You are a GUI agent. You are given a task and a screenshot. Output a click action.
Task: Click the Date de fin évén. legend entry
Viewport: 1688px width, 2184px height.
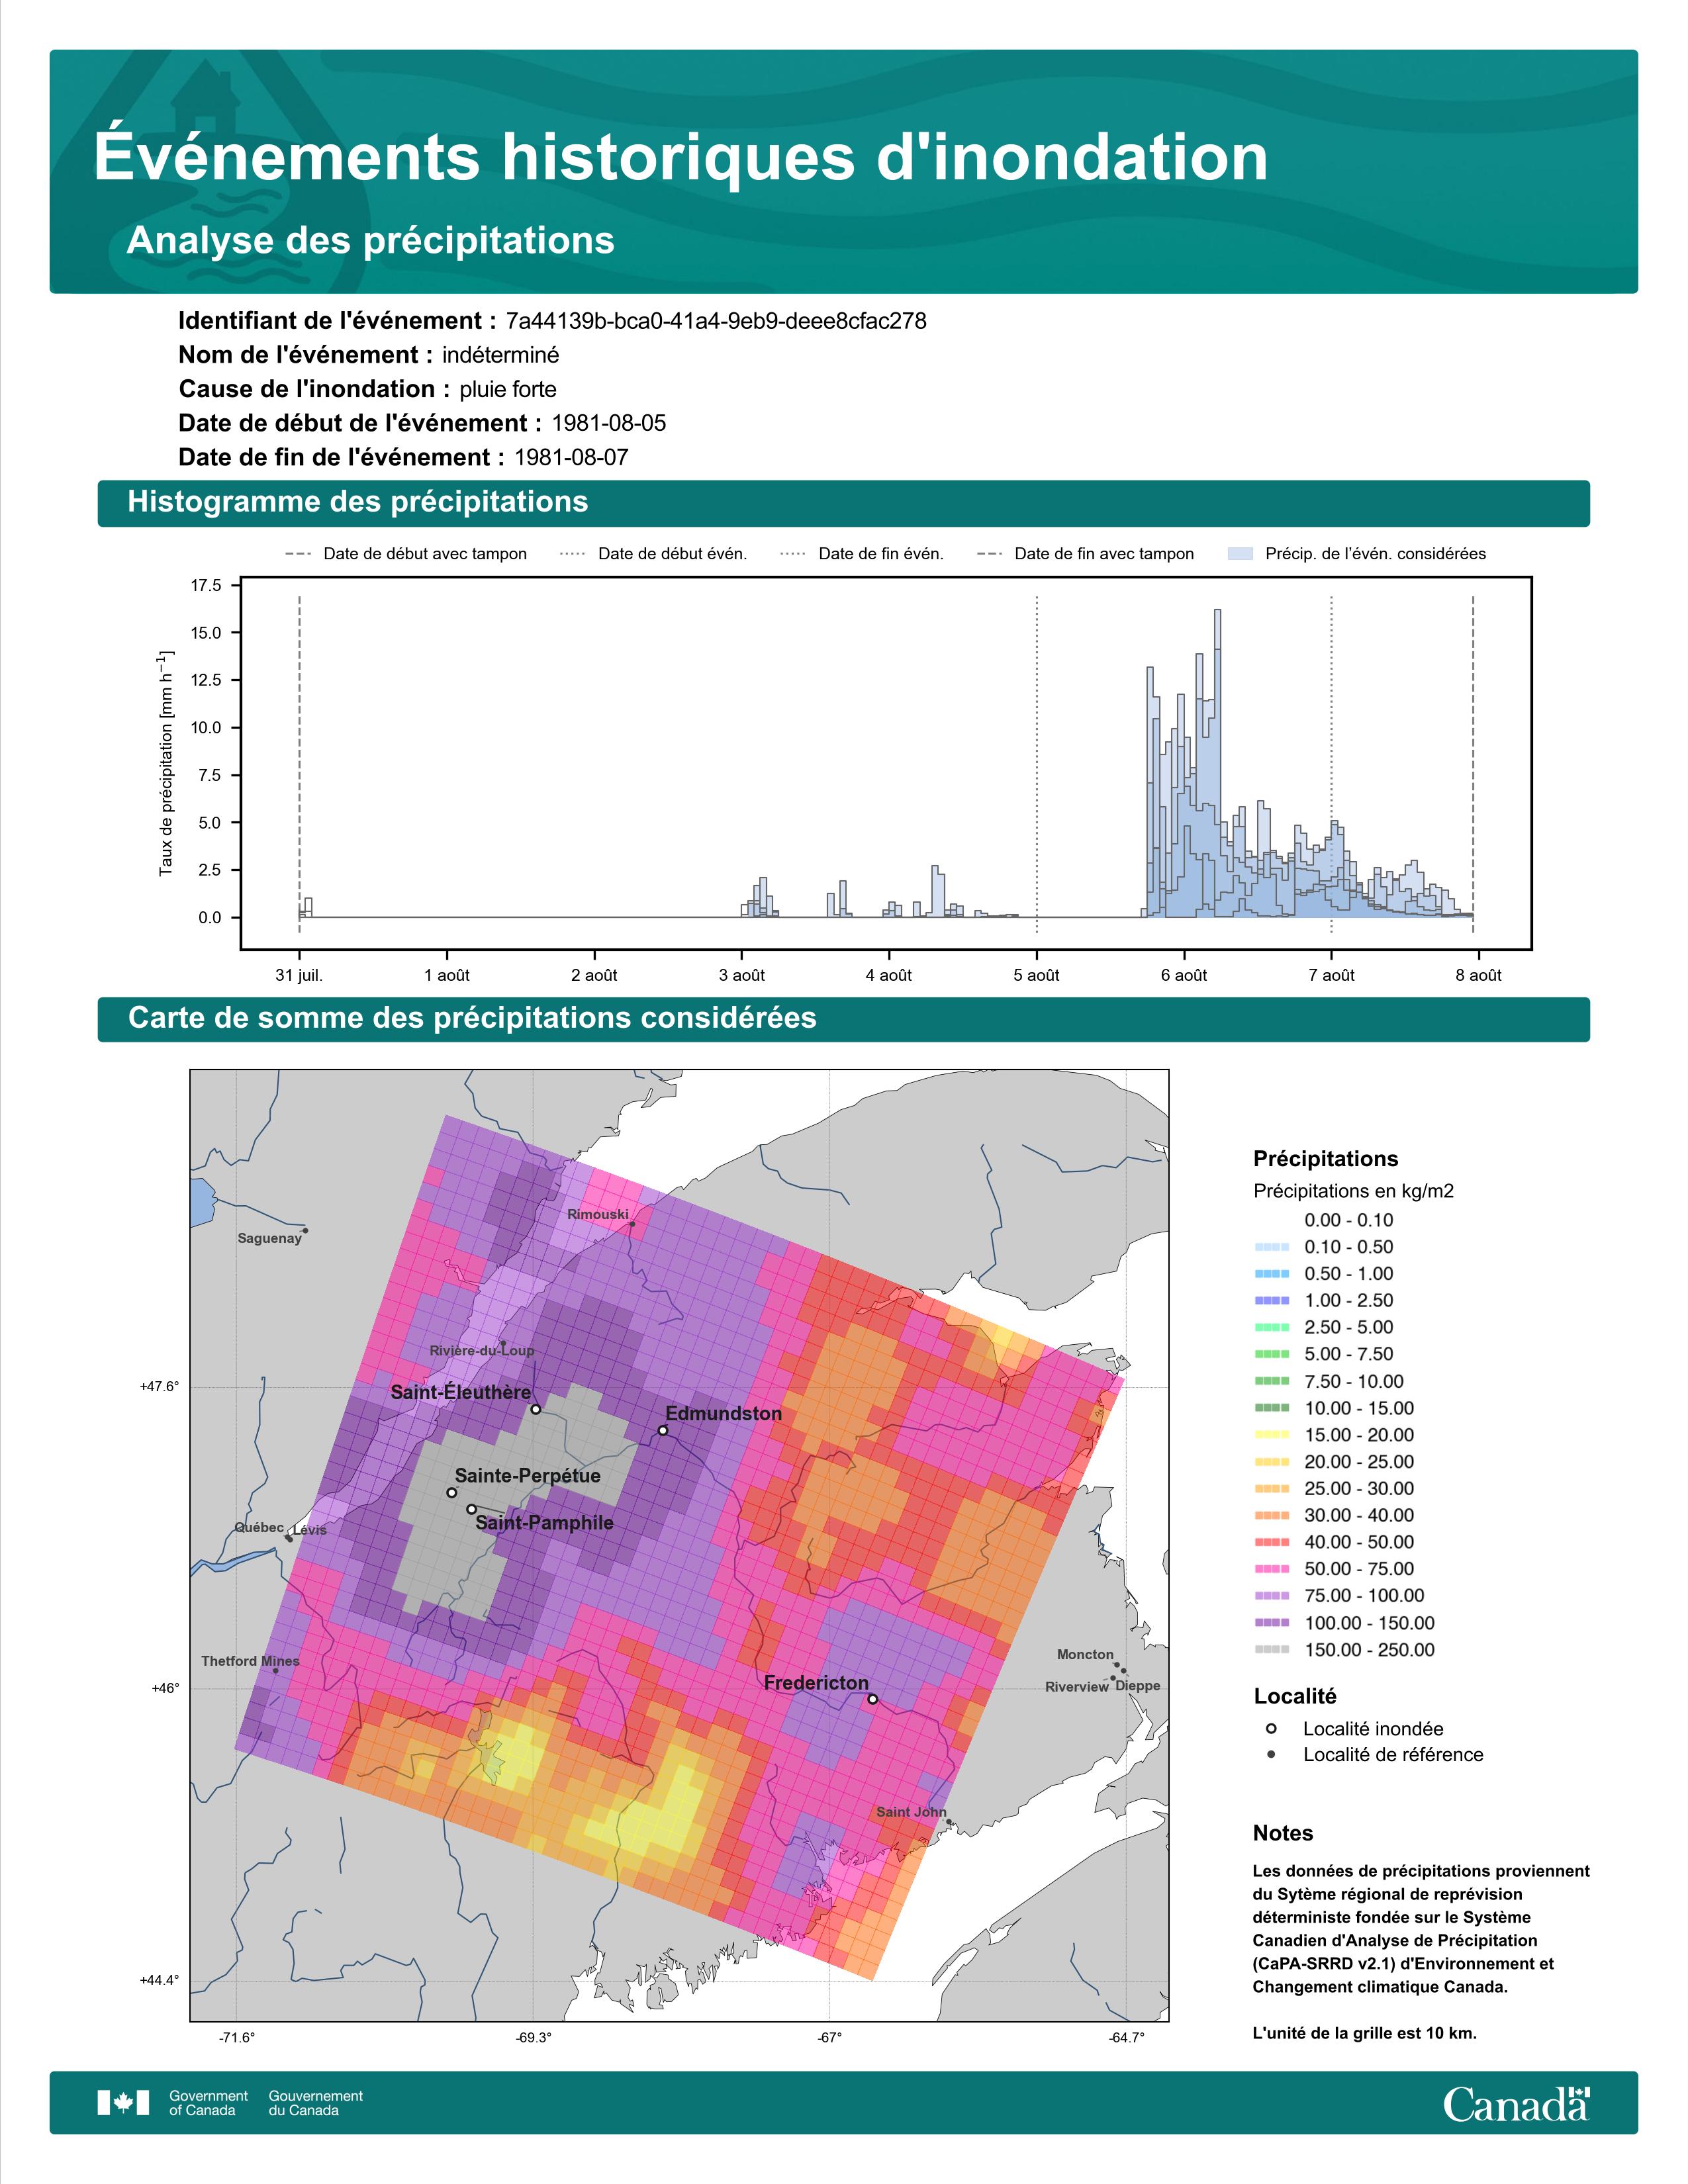click(862, 554)
